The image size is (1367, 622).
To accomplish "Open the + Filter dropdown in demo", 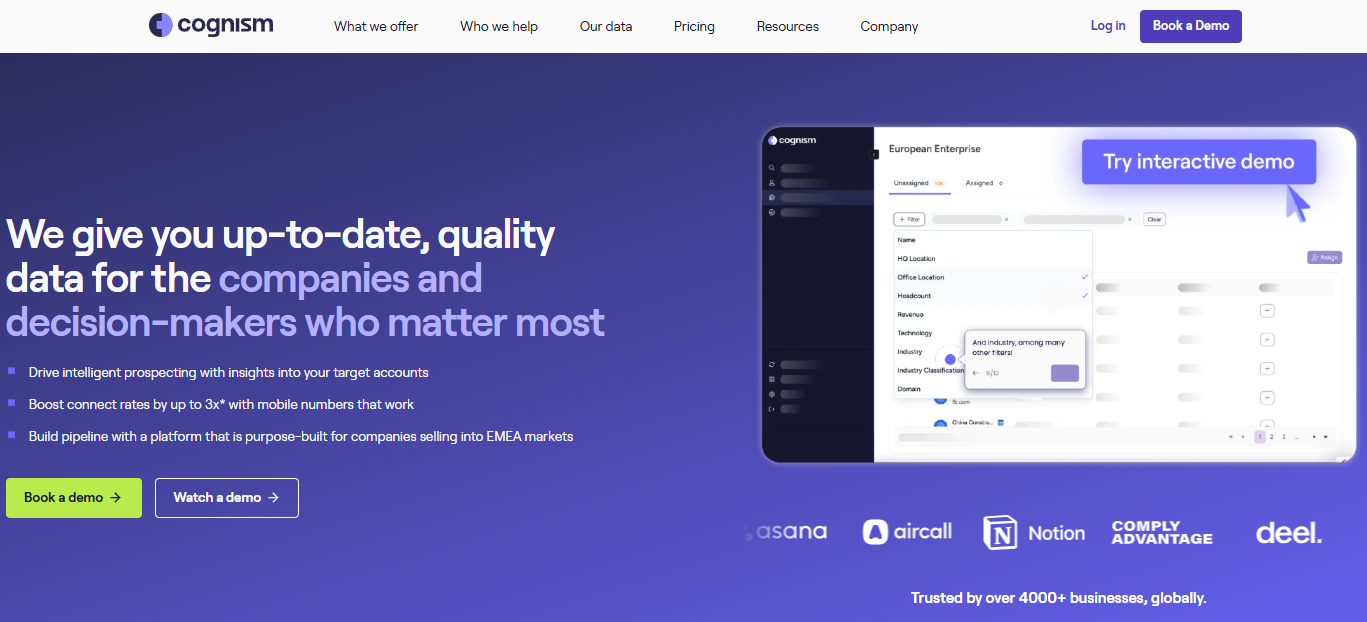I will 909,219.
